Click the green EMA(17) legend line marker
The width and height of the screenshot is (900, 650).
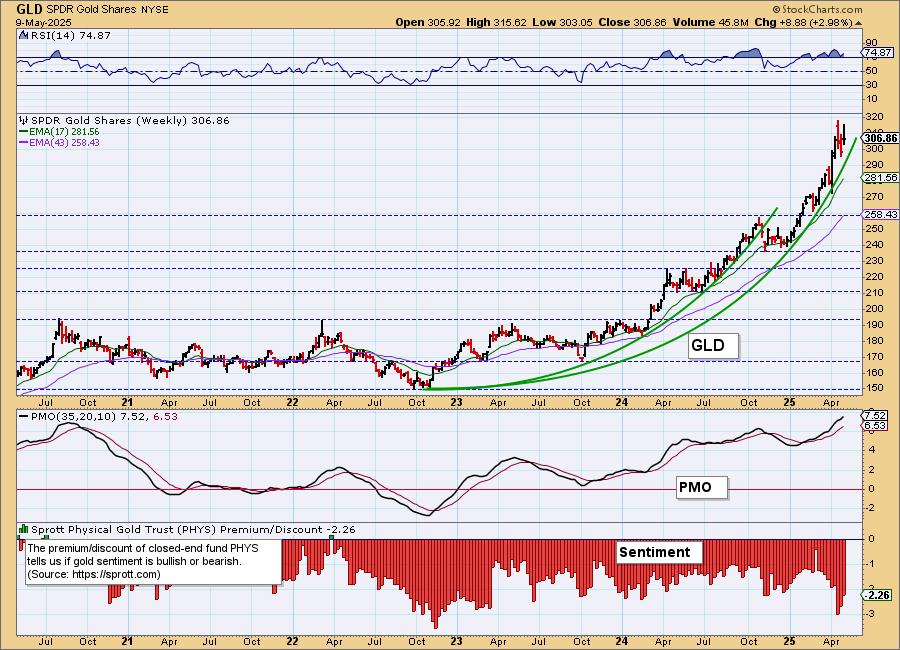pos(24,131)
